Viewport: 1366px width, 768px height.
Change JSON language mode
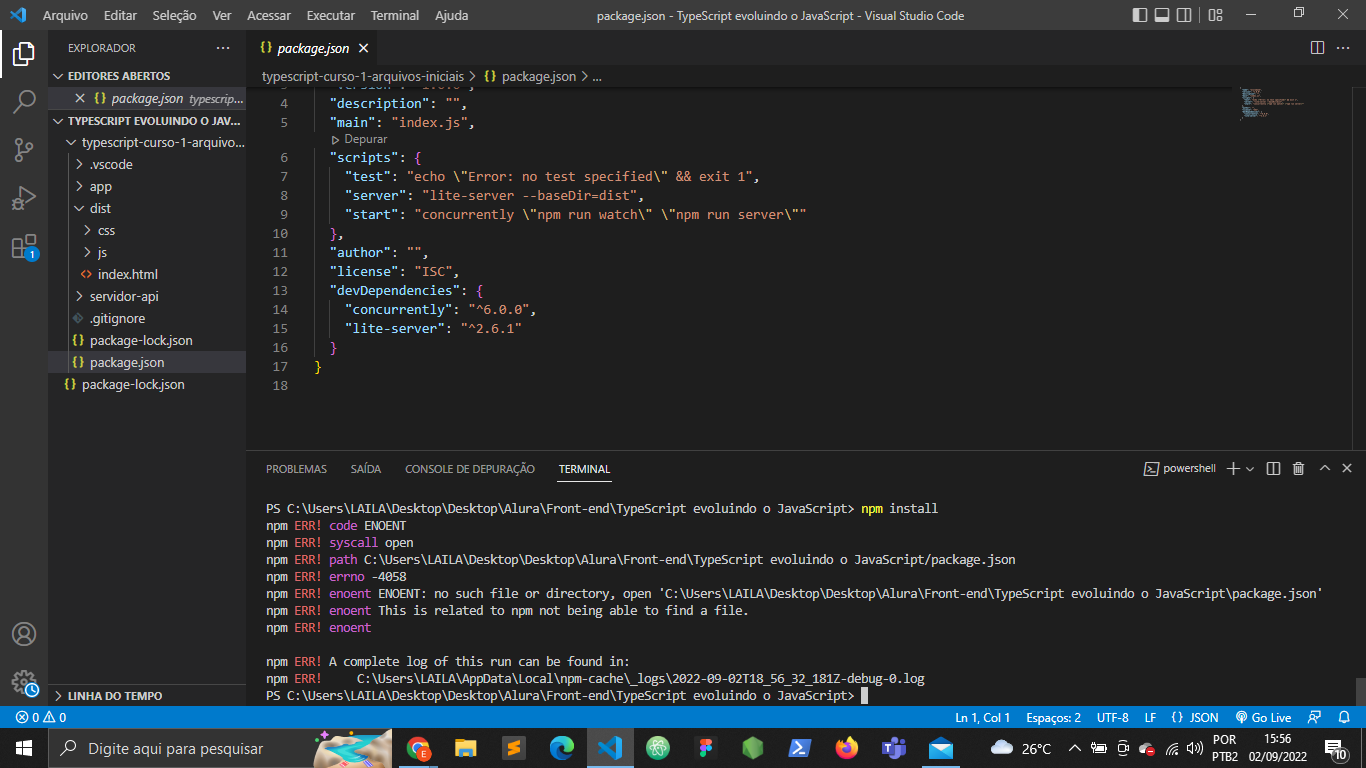click(1195, 717)
